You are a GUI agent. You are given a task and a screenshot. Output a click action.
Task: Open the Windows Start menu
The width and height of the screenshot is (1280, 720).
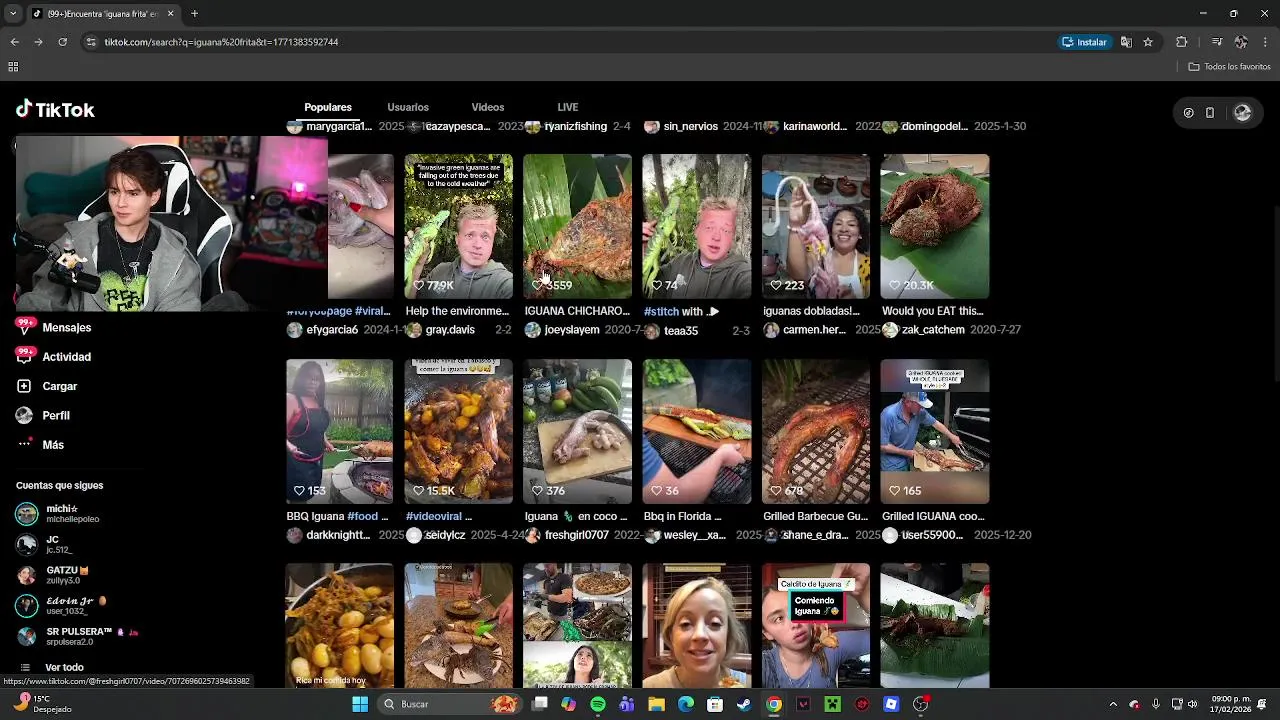point(360,704)
